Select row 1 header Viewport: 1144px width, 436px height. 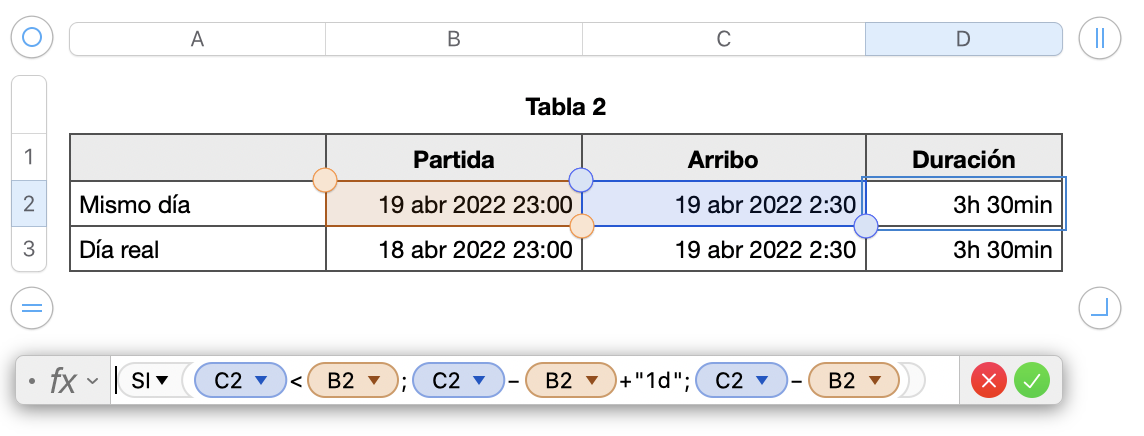point(28,157)
